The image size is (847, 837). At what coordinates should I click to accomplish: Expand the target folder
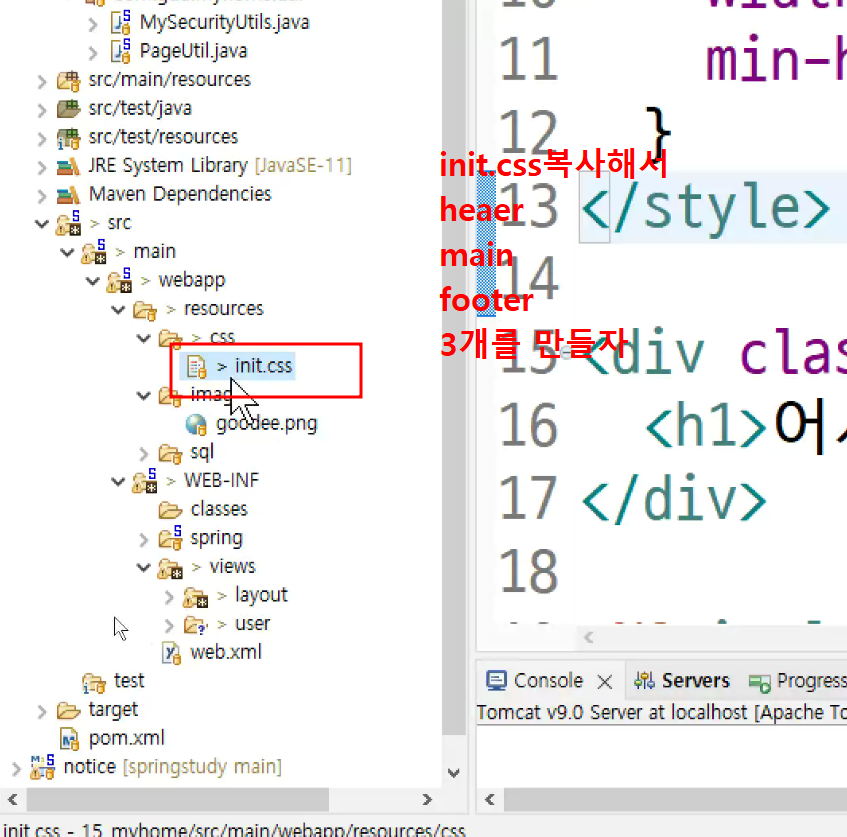(42, 712)
